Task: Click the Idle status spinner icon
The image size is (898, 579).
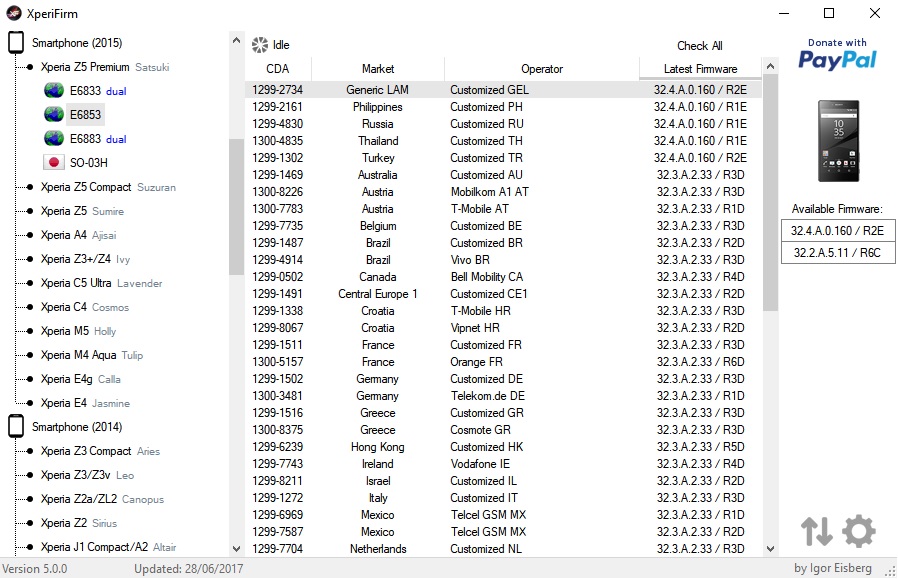Action: click(x=260, y=45)
